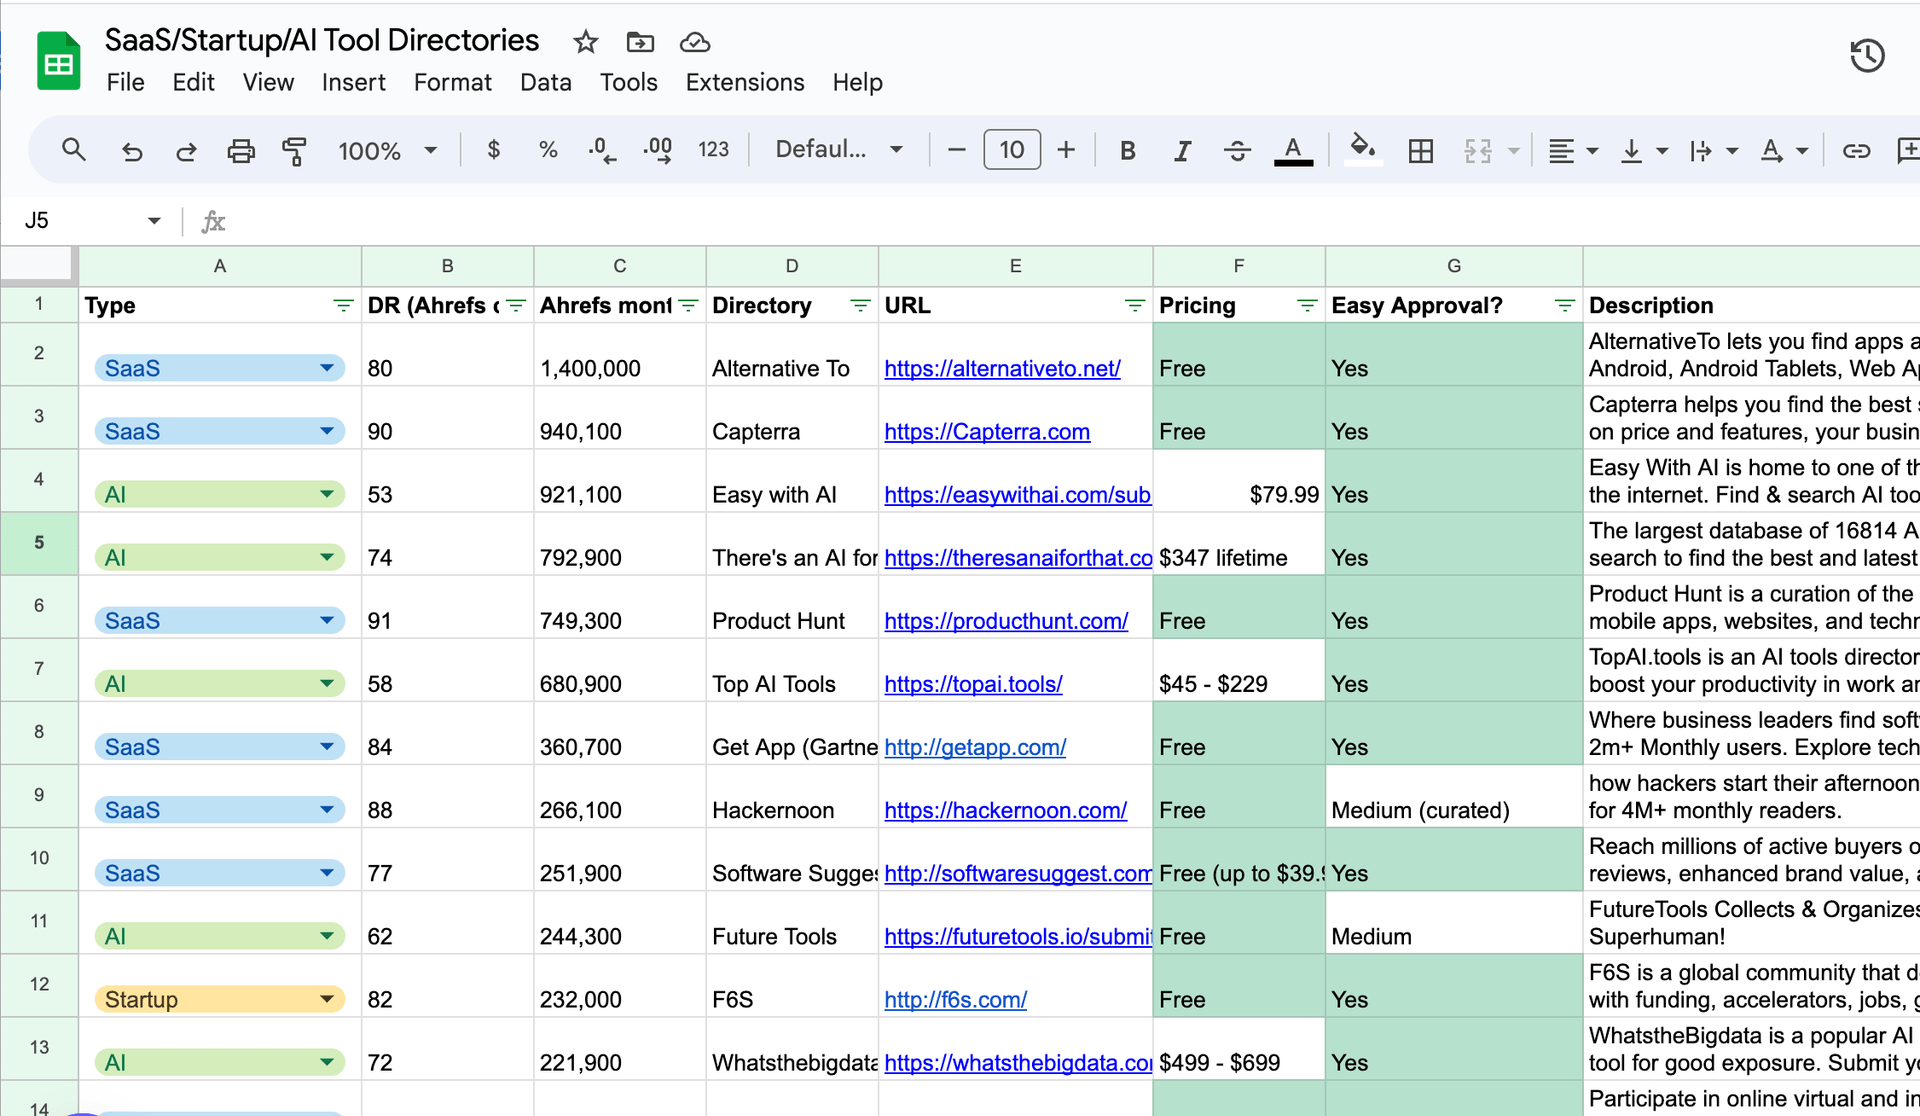This screenshot has width=1920, height=1116.
Task: Open the producthunt.com link
Action: tap(1005, 621)
